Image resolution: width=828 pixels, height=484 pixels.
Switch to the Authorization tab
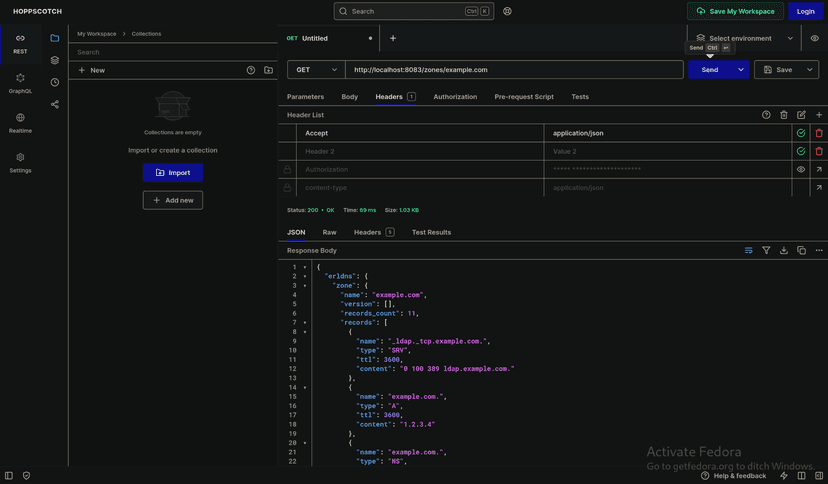[455, 97]
